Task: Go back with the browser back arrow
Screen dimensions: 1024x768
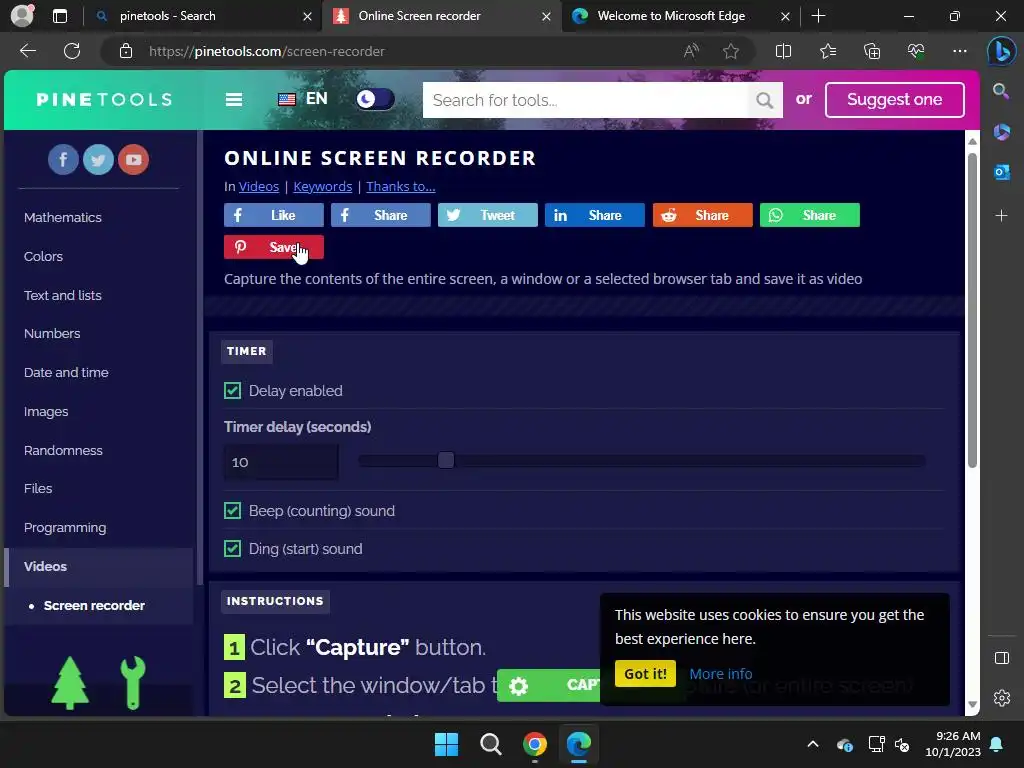Action: click(x=28, y=51)
